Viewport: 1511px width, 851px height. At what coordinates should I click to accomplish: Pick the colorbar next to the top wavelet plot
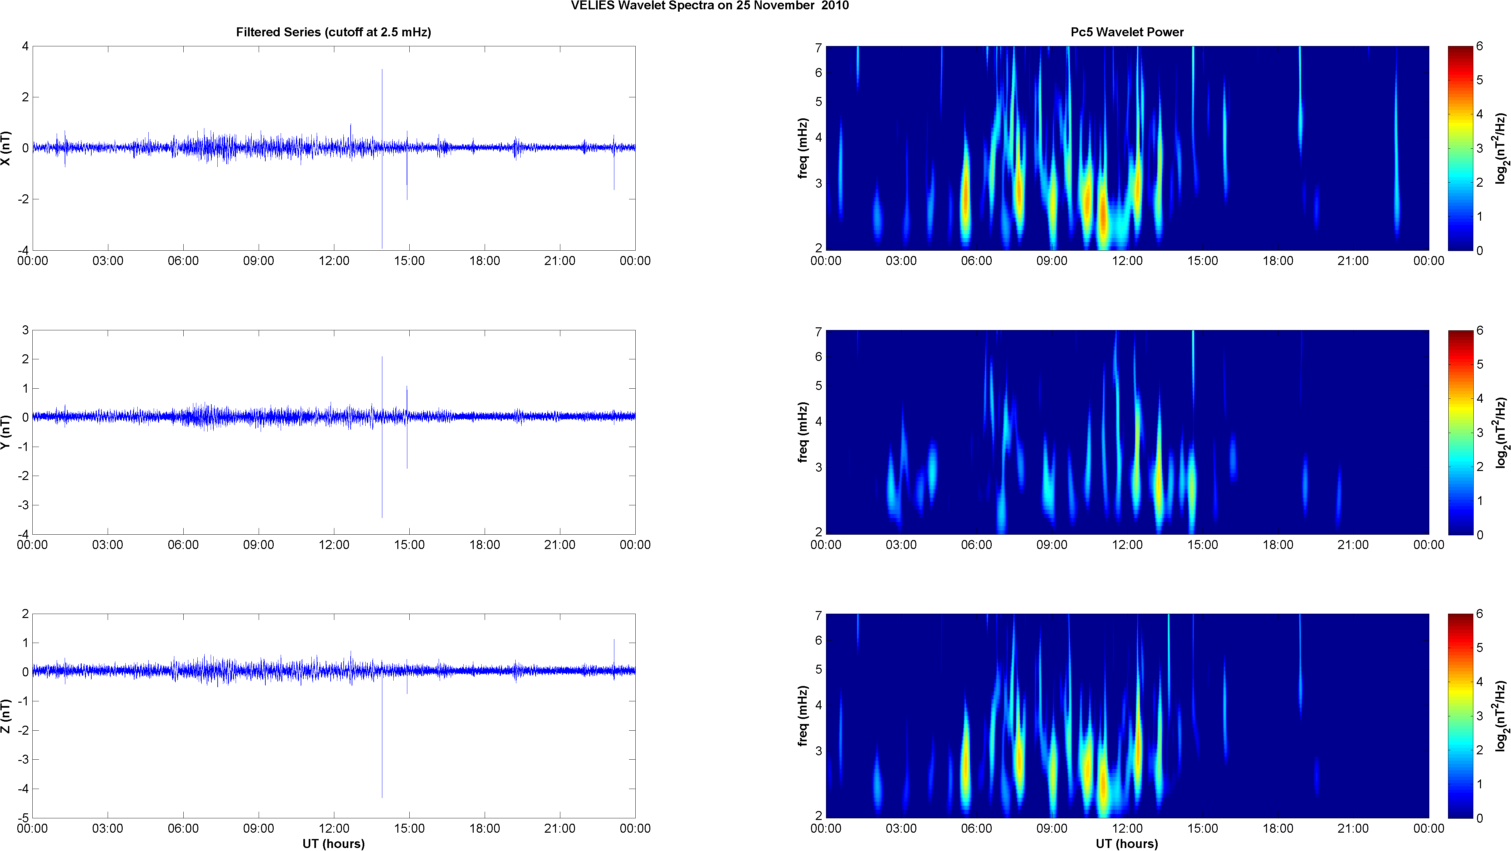(x=1460, y=148)
